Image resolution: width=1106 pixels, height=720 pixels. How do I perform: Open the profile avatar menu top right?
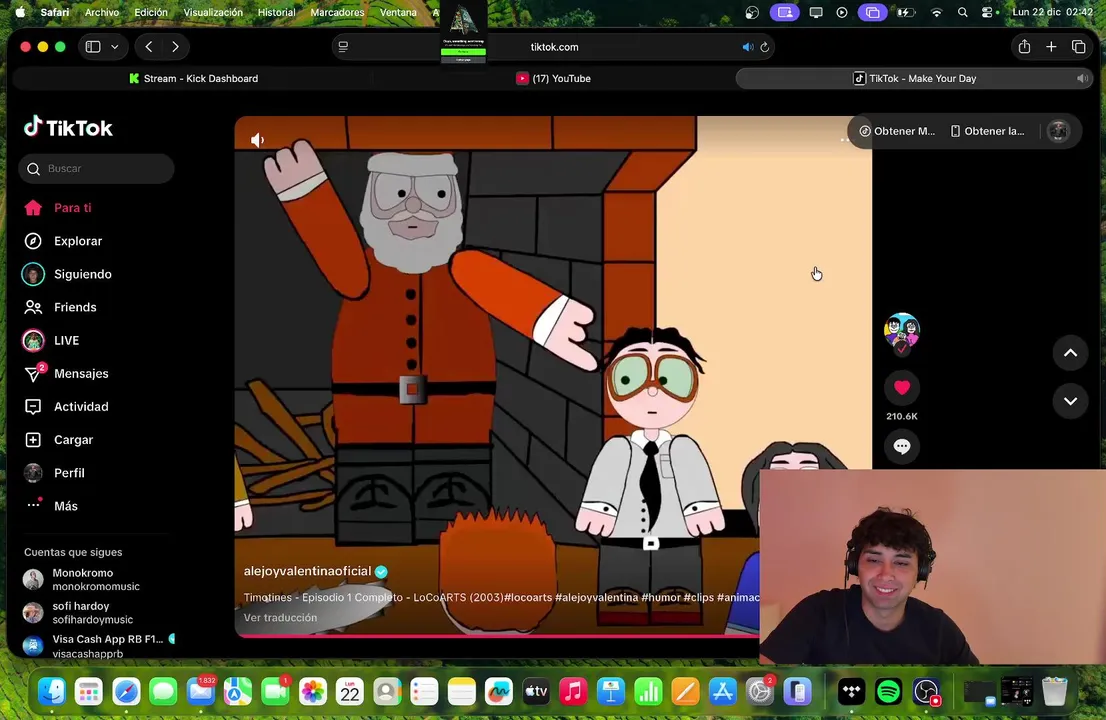[x=1057, y=131]
